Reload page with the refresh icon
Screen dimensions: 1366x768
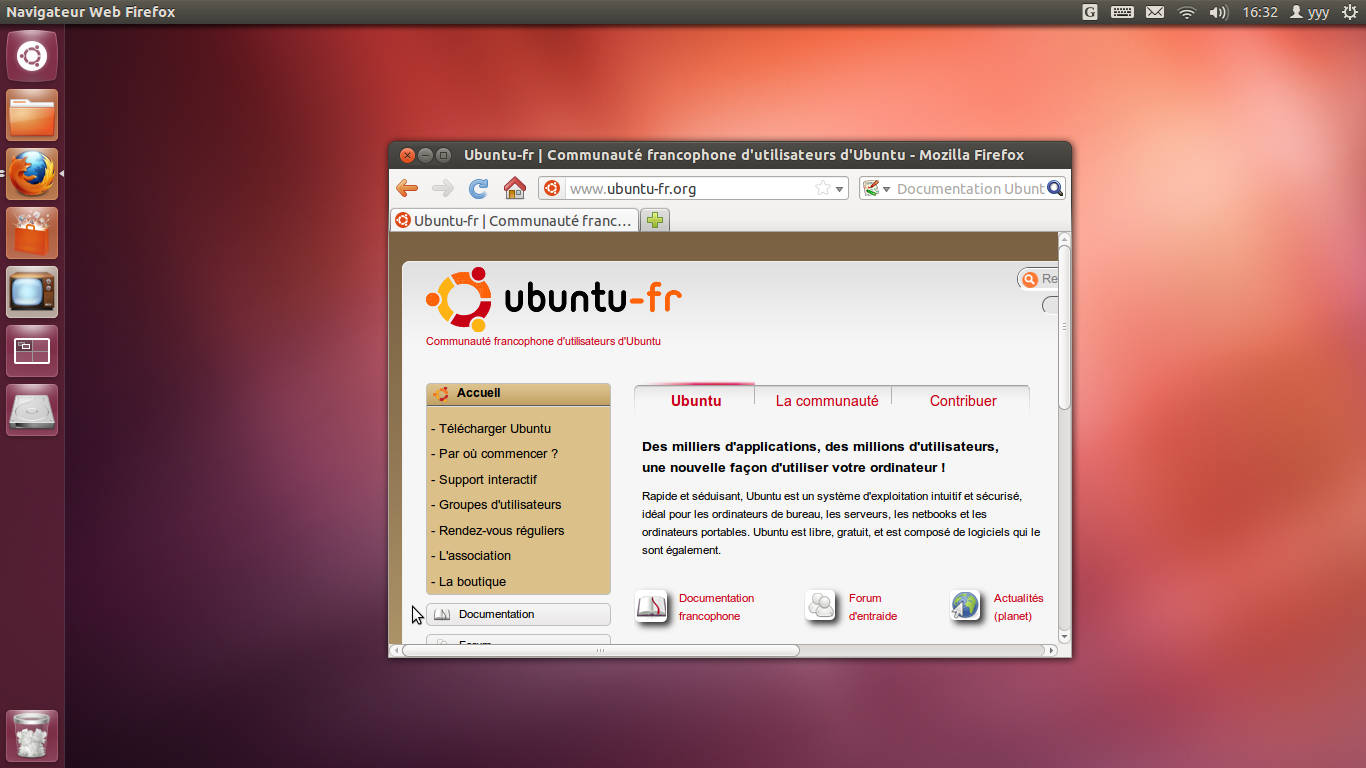[479, 188]
